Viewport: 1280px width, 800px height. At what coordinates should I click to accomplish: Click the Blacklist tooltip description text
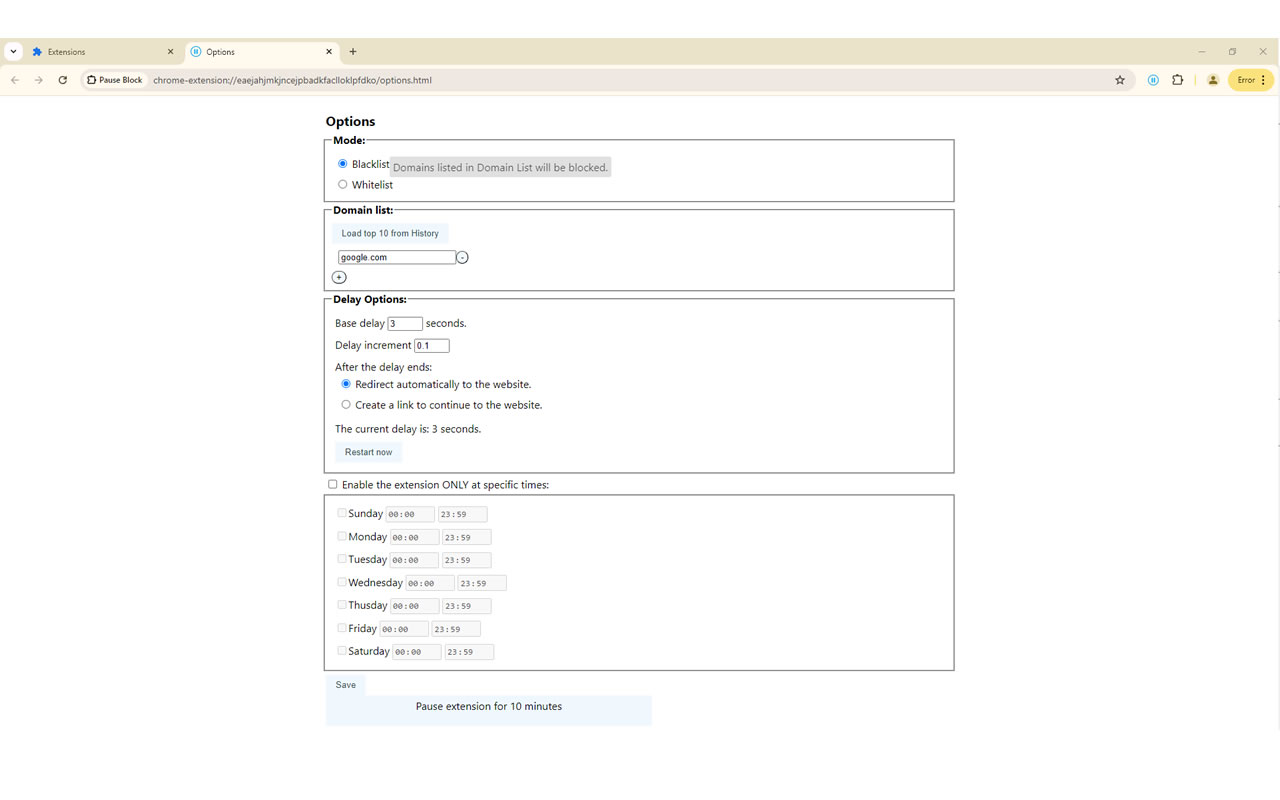pos(500,168)
